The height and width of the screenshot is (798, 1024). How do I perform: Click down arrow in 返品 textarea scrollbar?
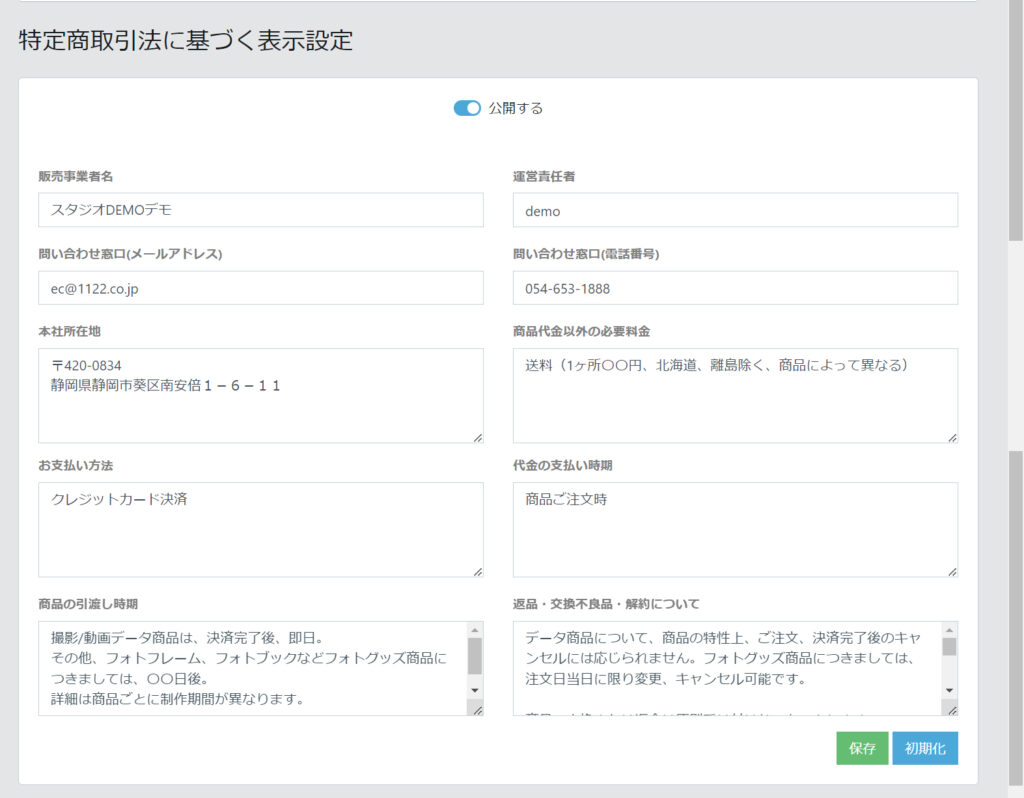coord(949,690)
